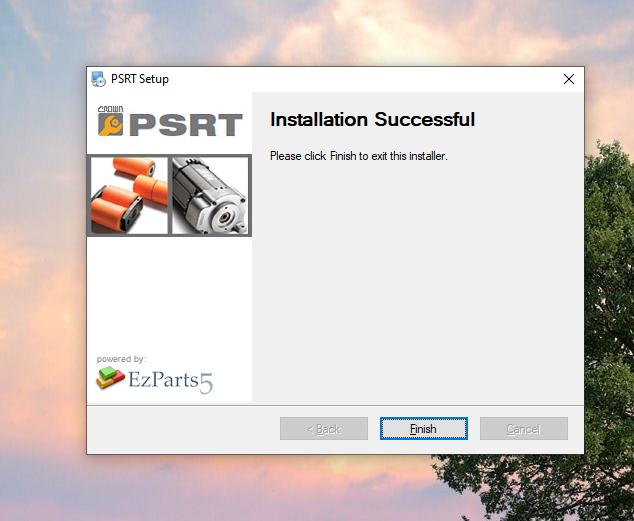Click the tree on the desktop wallpaper
This screenshot has height=521, width=634.
tap(609, 283)
